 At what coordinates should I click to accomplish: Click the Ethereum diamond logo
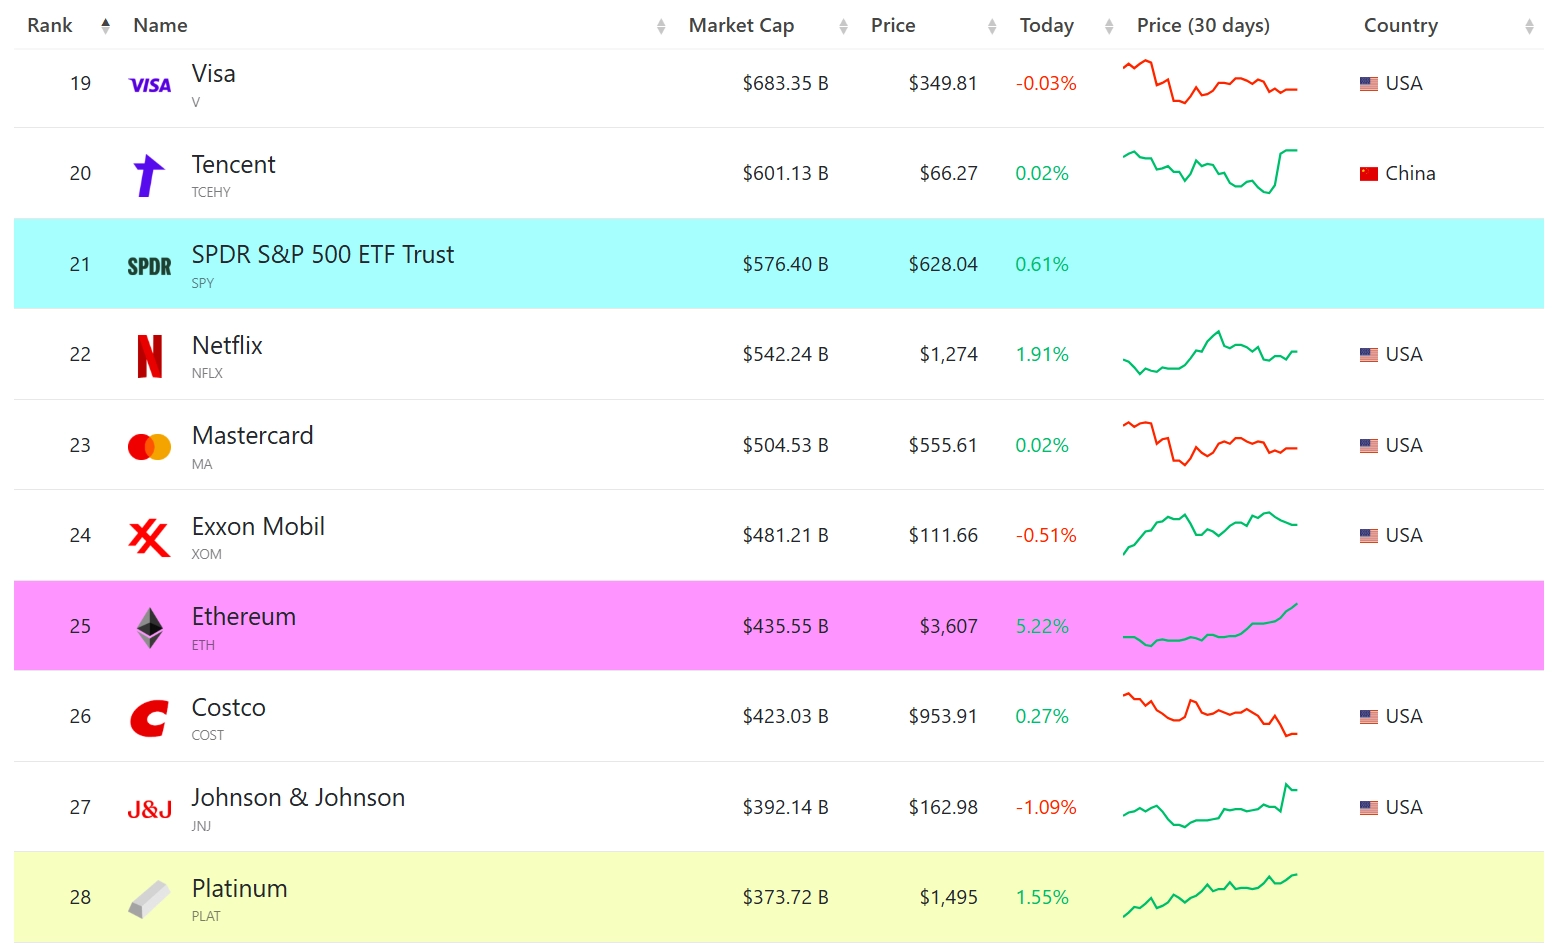pyautogui.click(x=149, y=628)
